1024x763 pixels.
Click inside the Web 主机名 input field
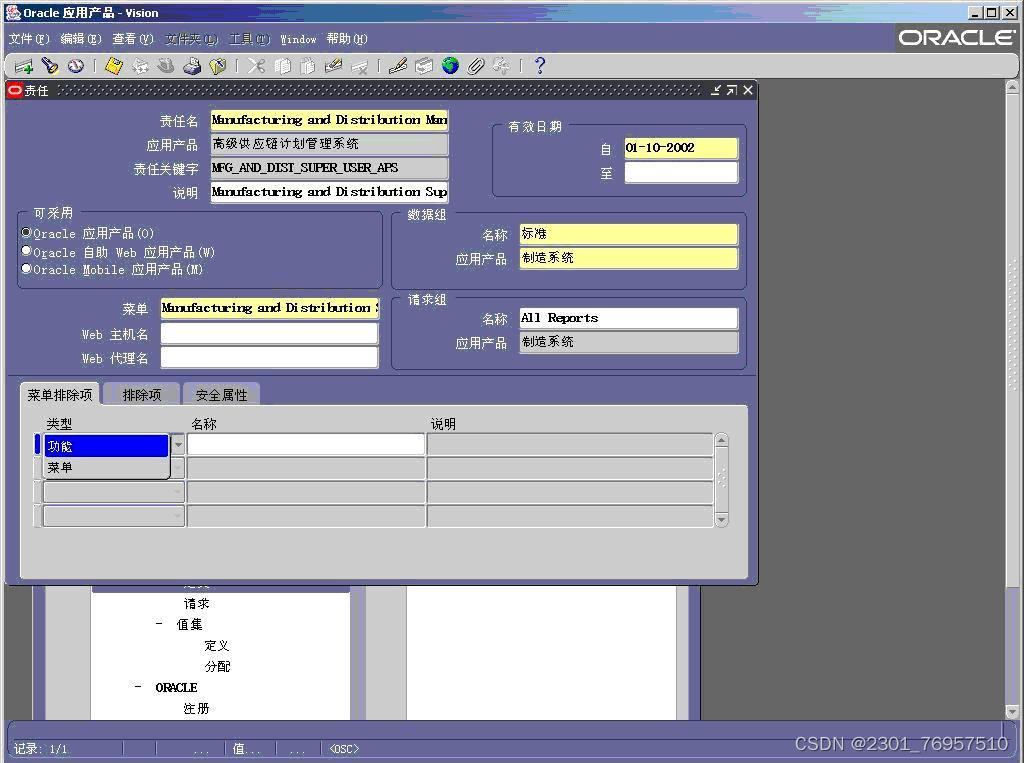point(268,334)
